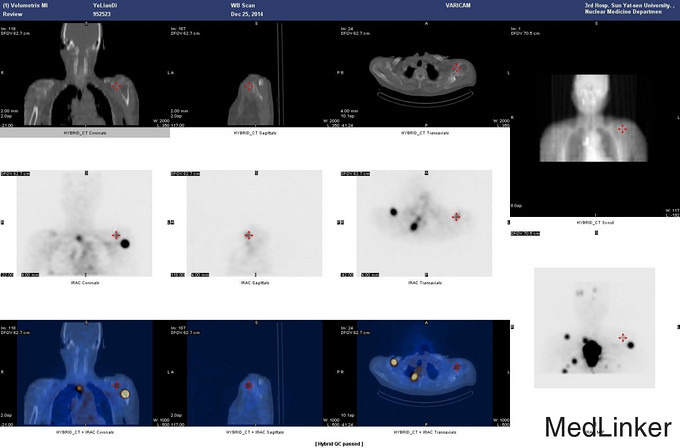Screen dimensions: 680x448
Task: Click red crosshair in CT Sagittal view
Action: (x=249, y=87)
